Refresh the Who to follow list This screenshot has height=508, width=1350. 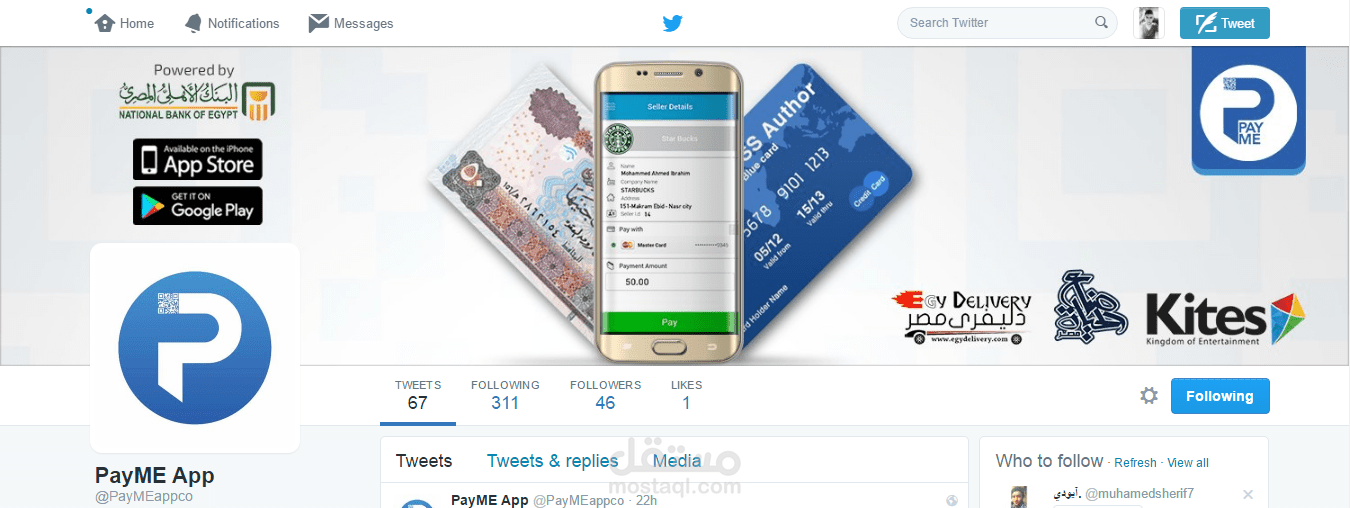[1135, 463]
